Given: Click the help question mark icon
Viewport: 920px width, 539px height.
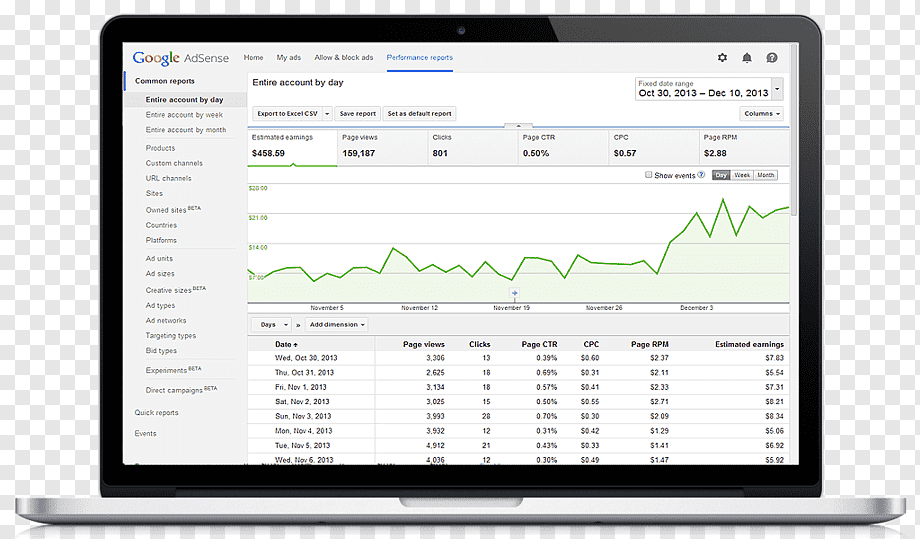Looking at the screenshot, I should point(772,57).
